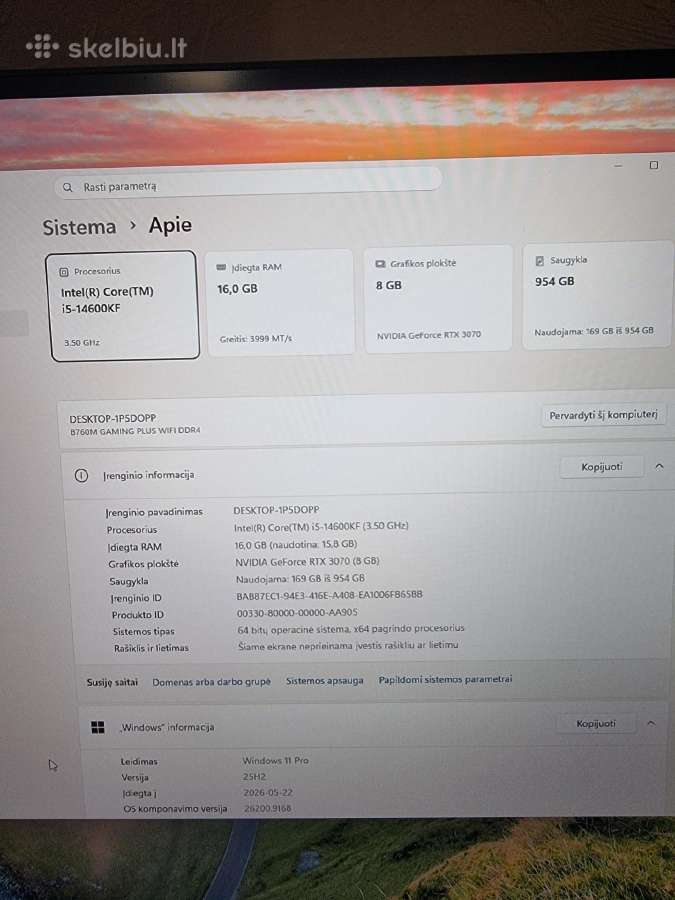675x900 pixels.
Task: Collapse the „Windows“ informacija section
Action: click(x=651, y=723)
